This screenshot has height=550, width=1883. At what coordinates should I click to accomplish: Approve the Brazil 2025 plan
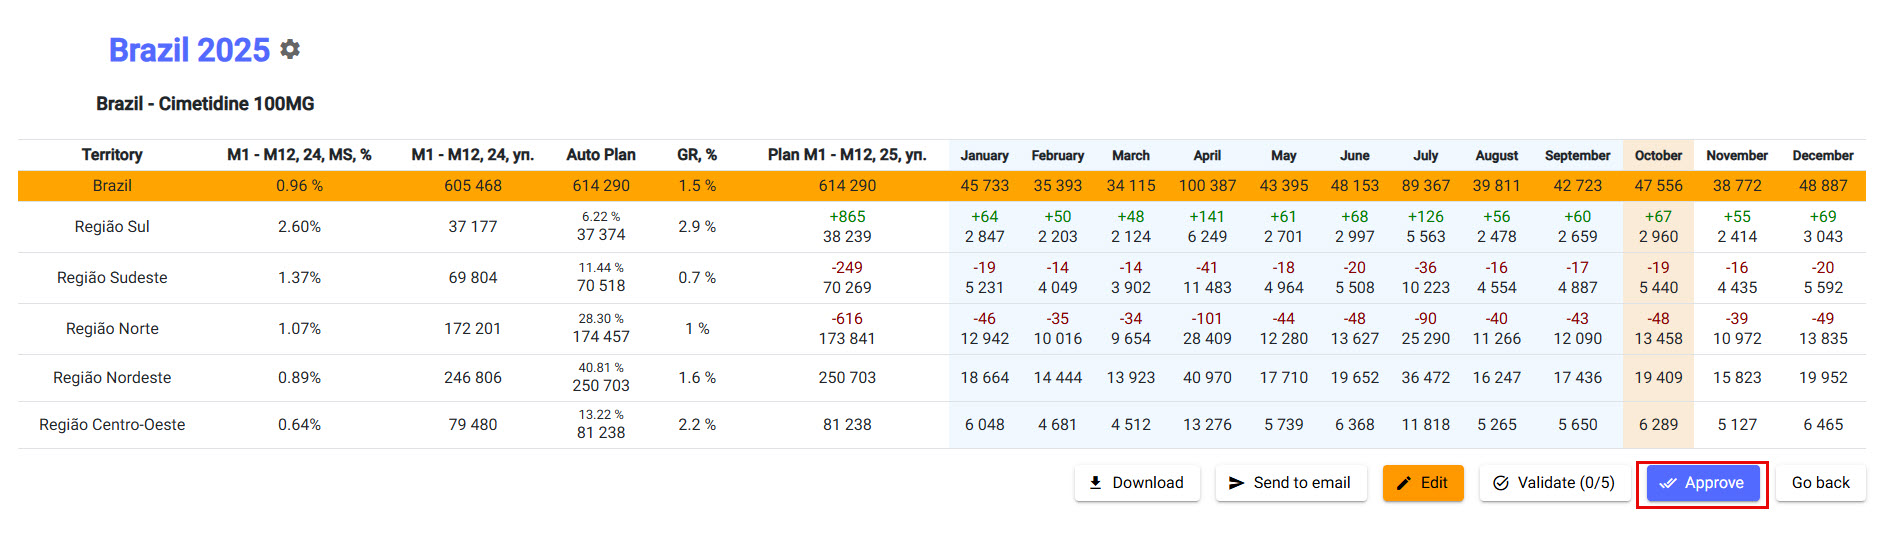pos(1702,483)
